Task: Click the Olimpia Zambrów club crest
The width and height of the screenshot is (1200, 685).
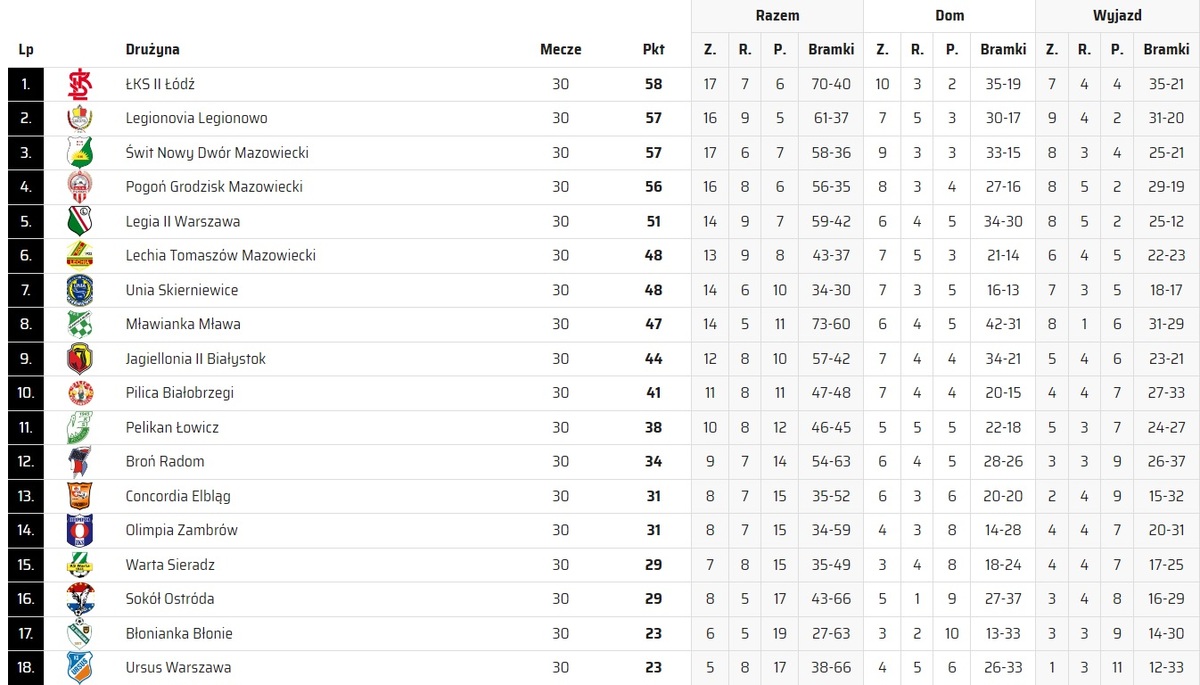Action: coord(80,530)
